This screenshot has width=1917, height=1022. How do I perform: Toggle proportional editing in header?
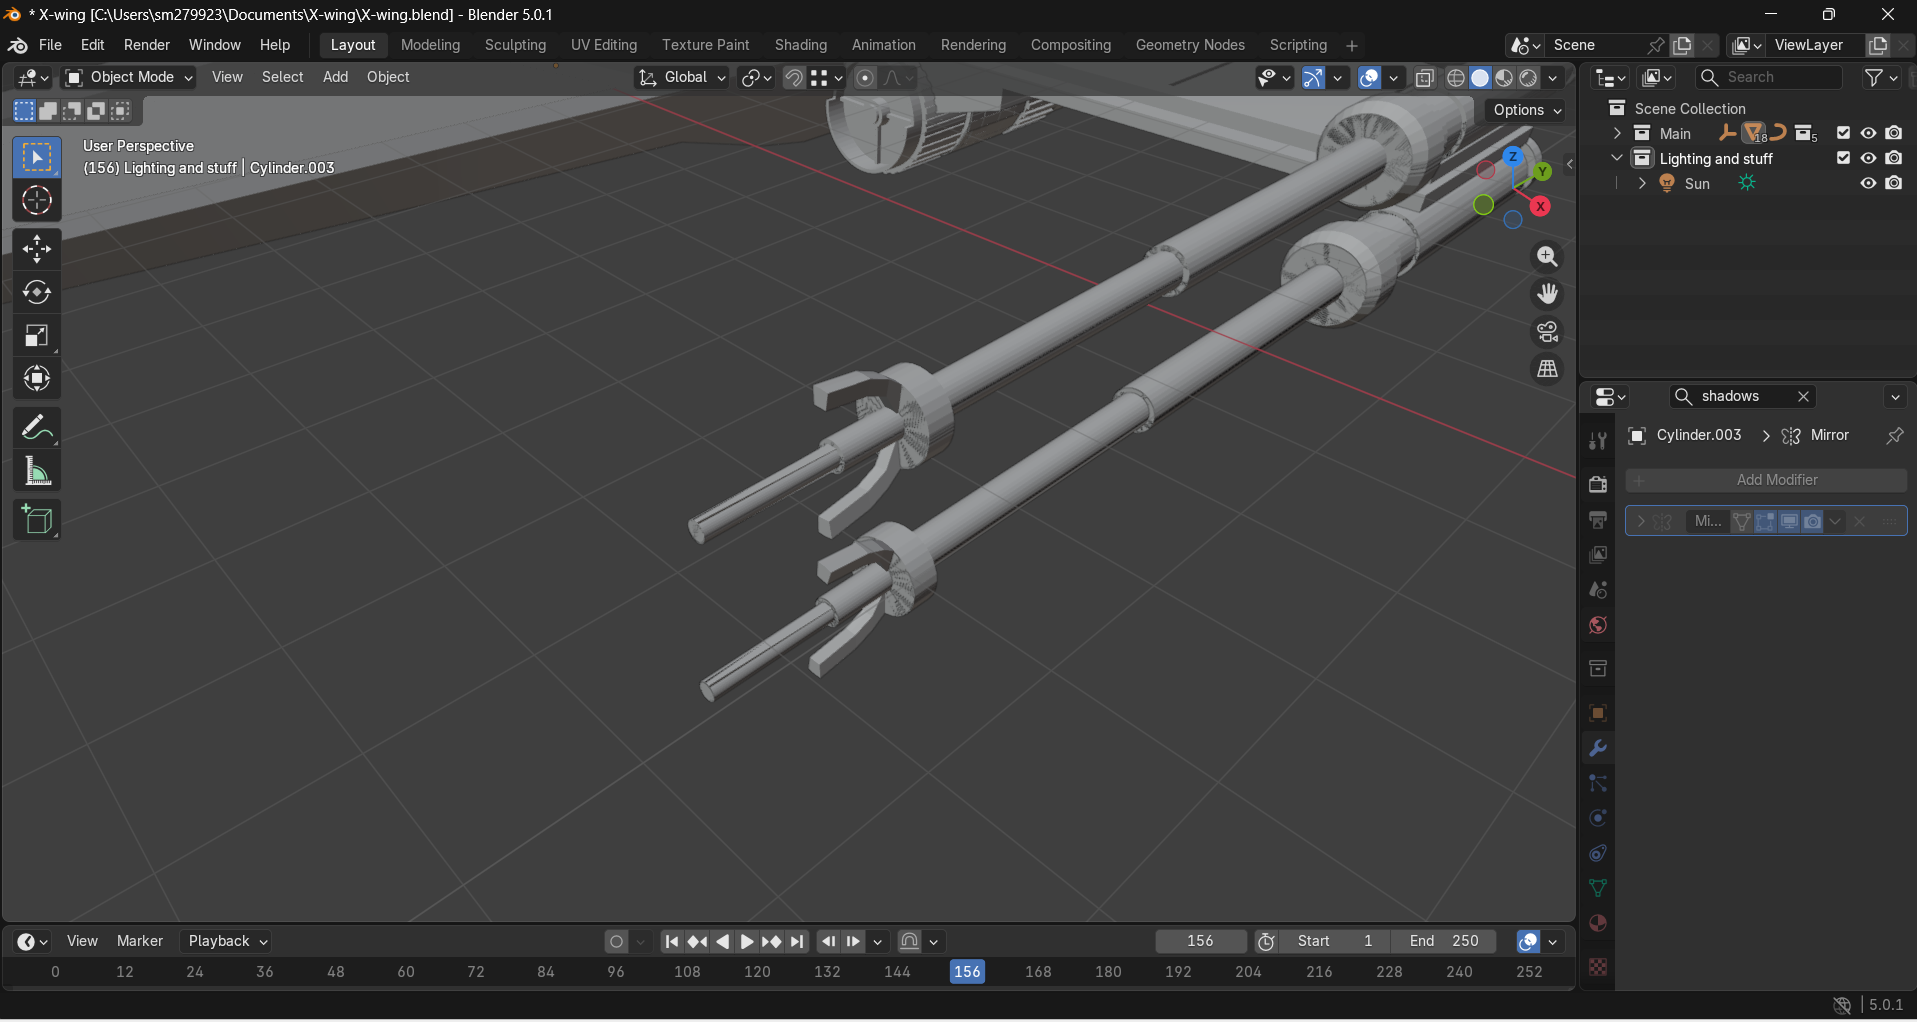[866, 78]
